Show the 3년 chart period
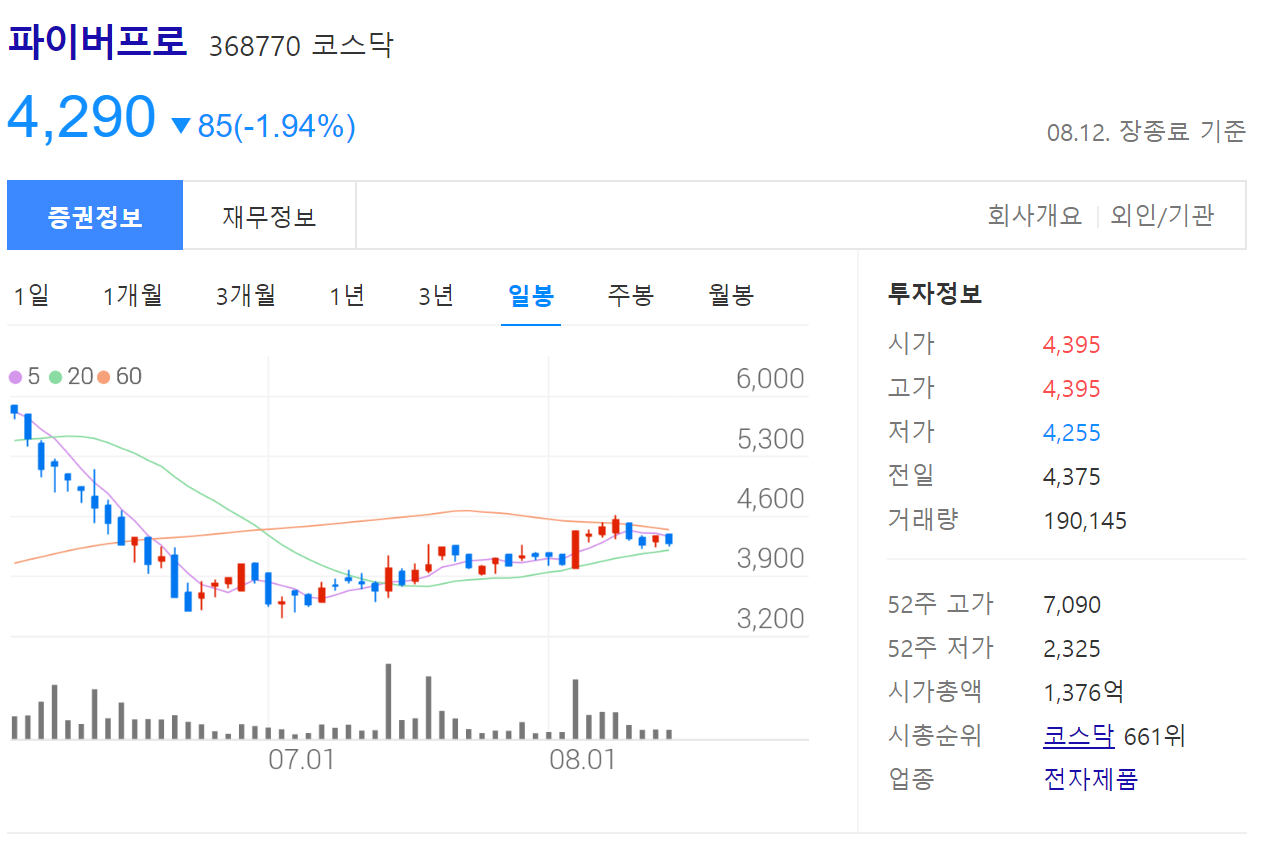 tap(436, 295)
